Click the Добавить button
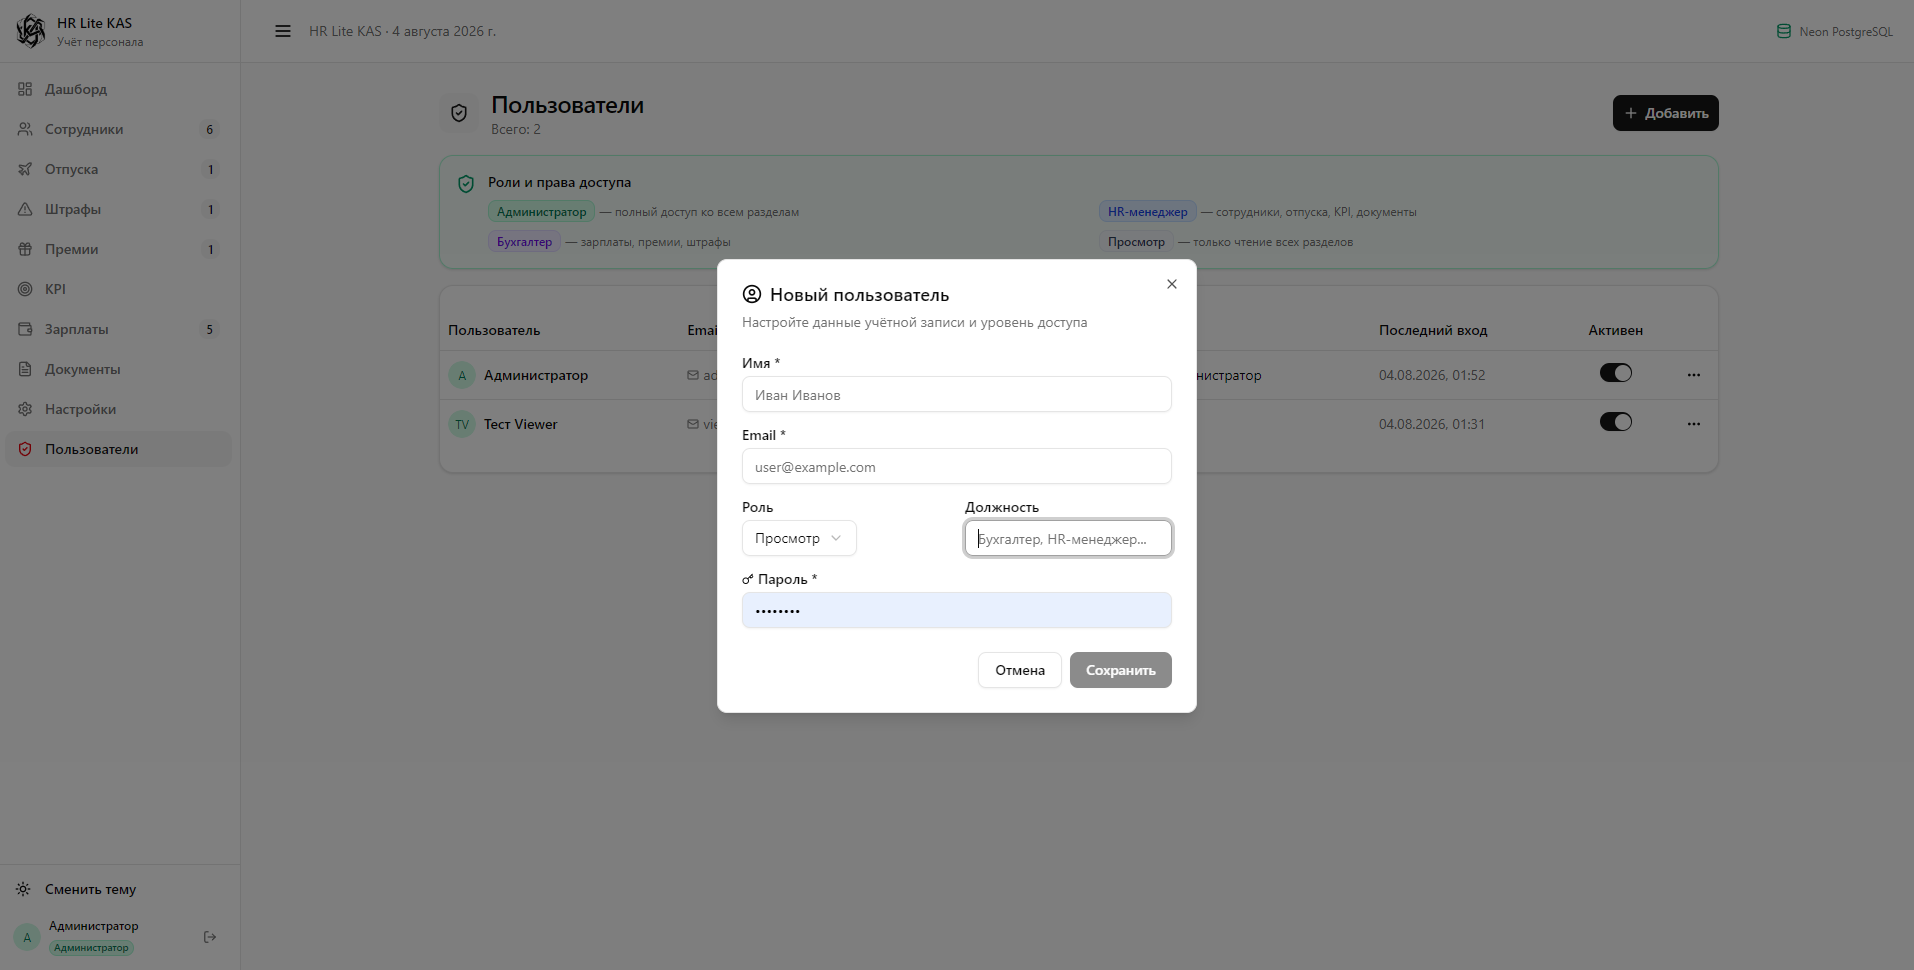 coord(1665,113)
